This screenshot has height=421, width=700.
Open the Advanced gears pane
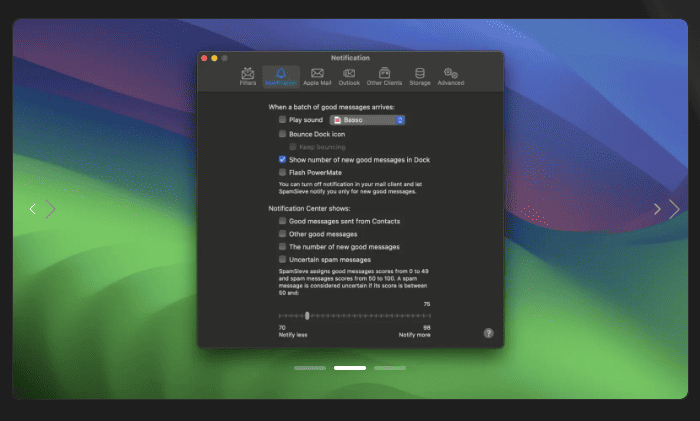coord(450,76)
